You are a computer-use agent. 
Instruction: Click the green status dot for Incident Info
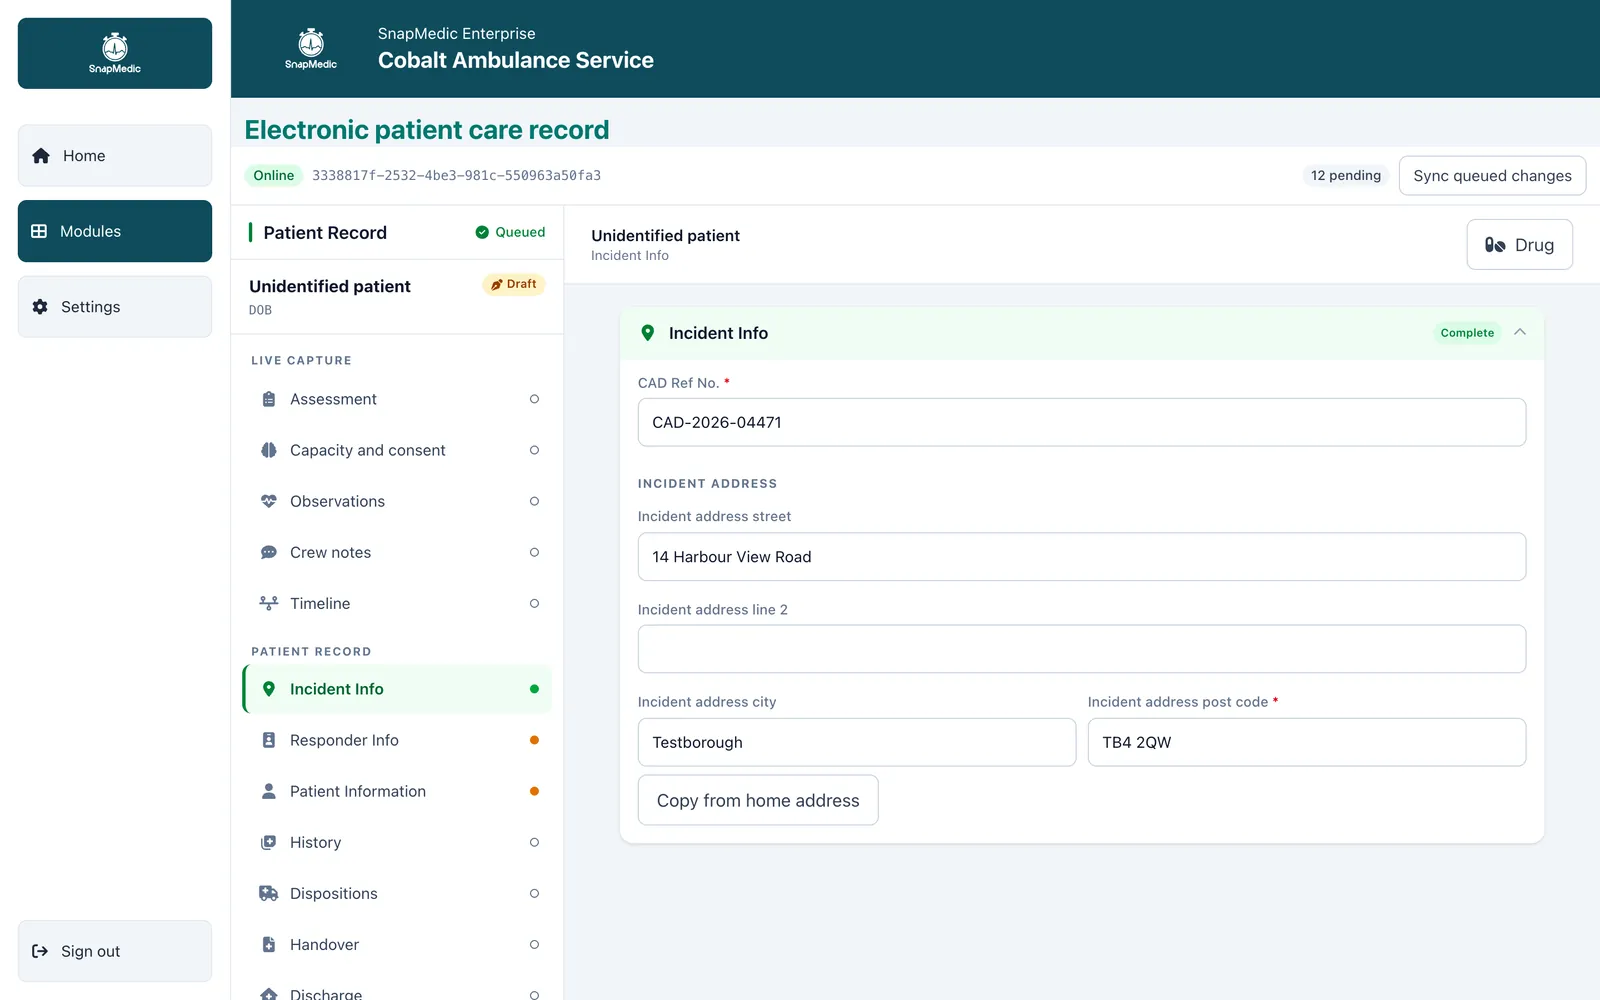tap(534, 689)
